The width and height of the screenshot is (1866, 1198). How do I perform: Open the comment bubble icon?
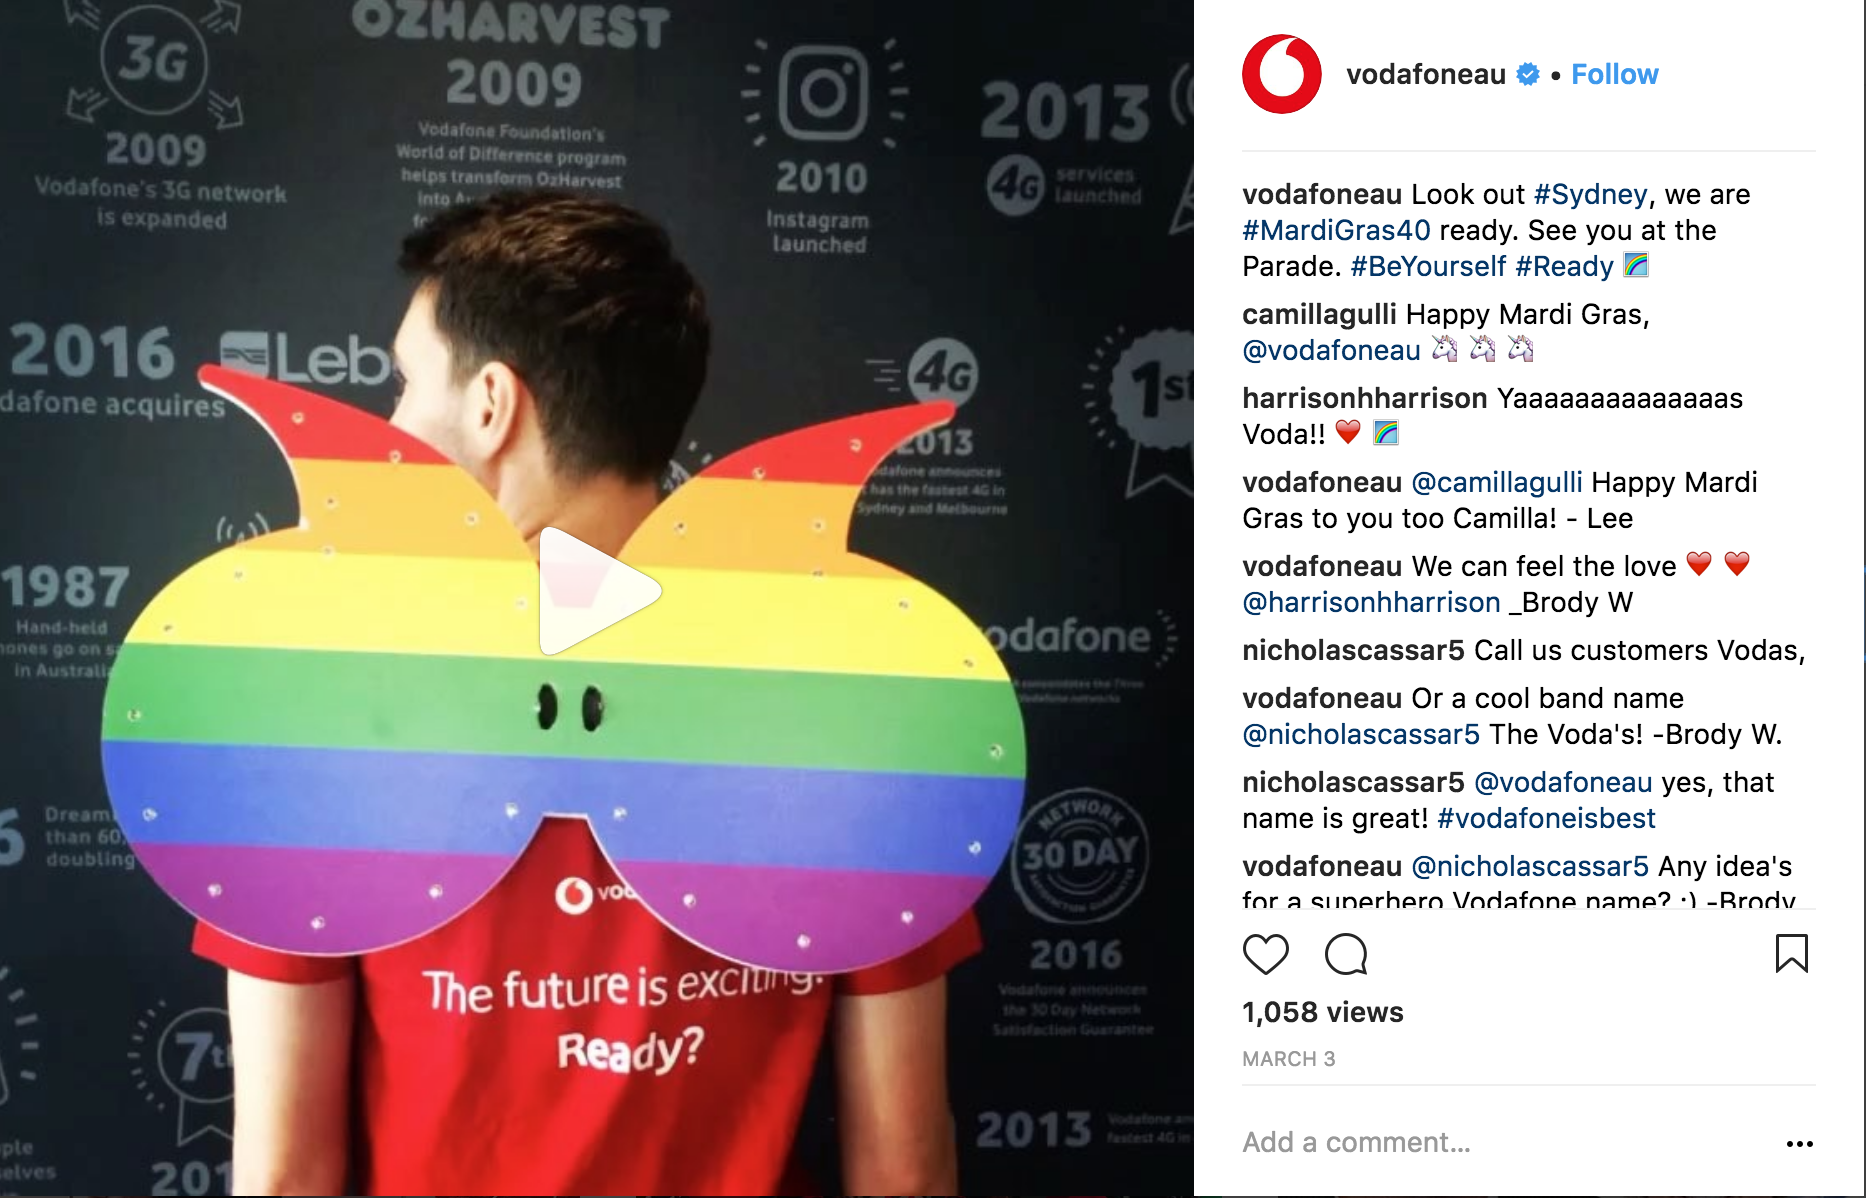coord(1346,954)
